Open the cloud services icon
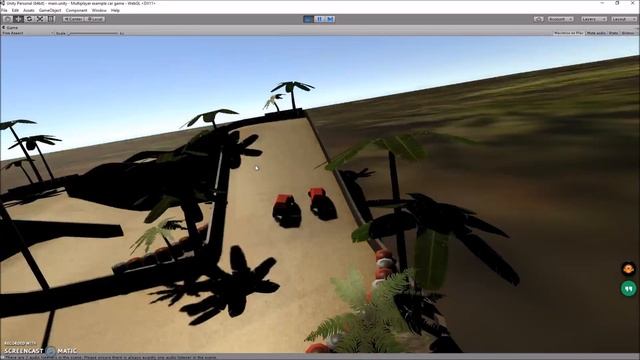The image size is (640, 360). 539,19
